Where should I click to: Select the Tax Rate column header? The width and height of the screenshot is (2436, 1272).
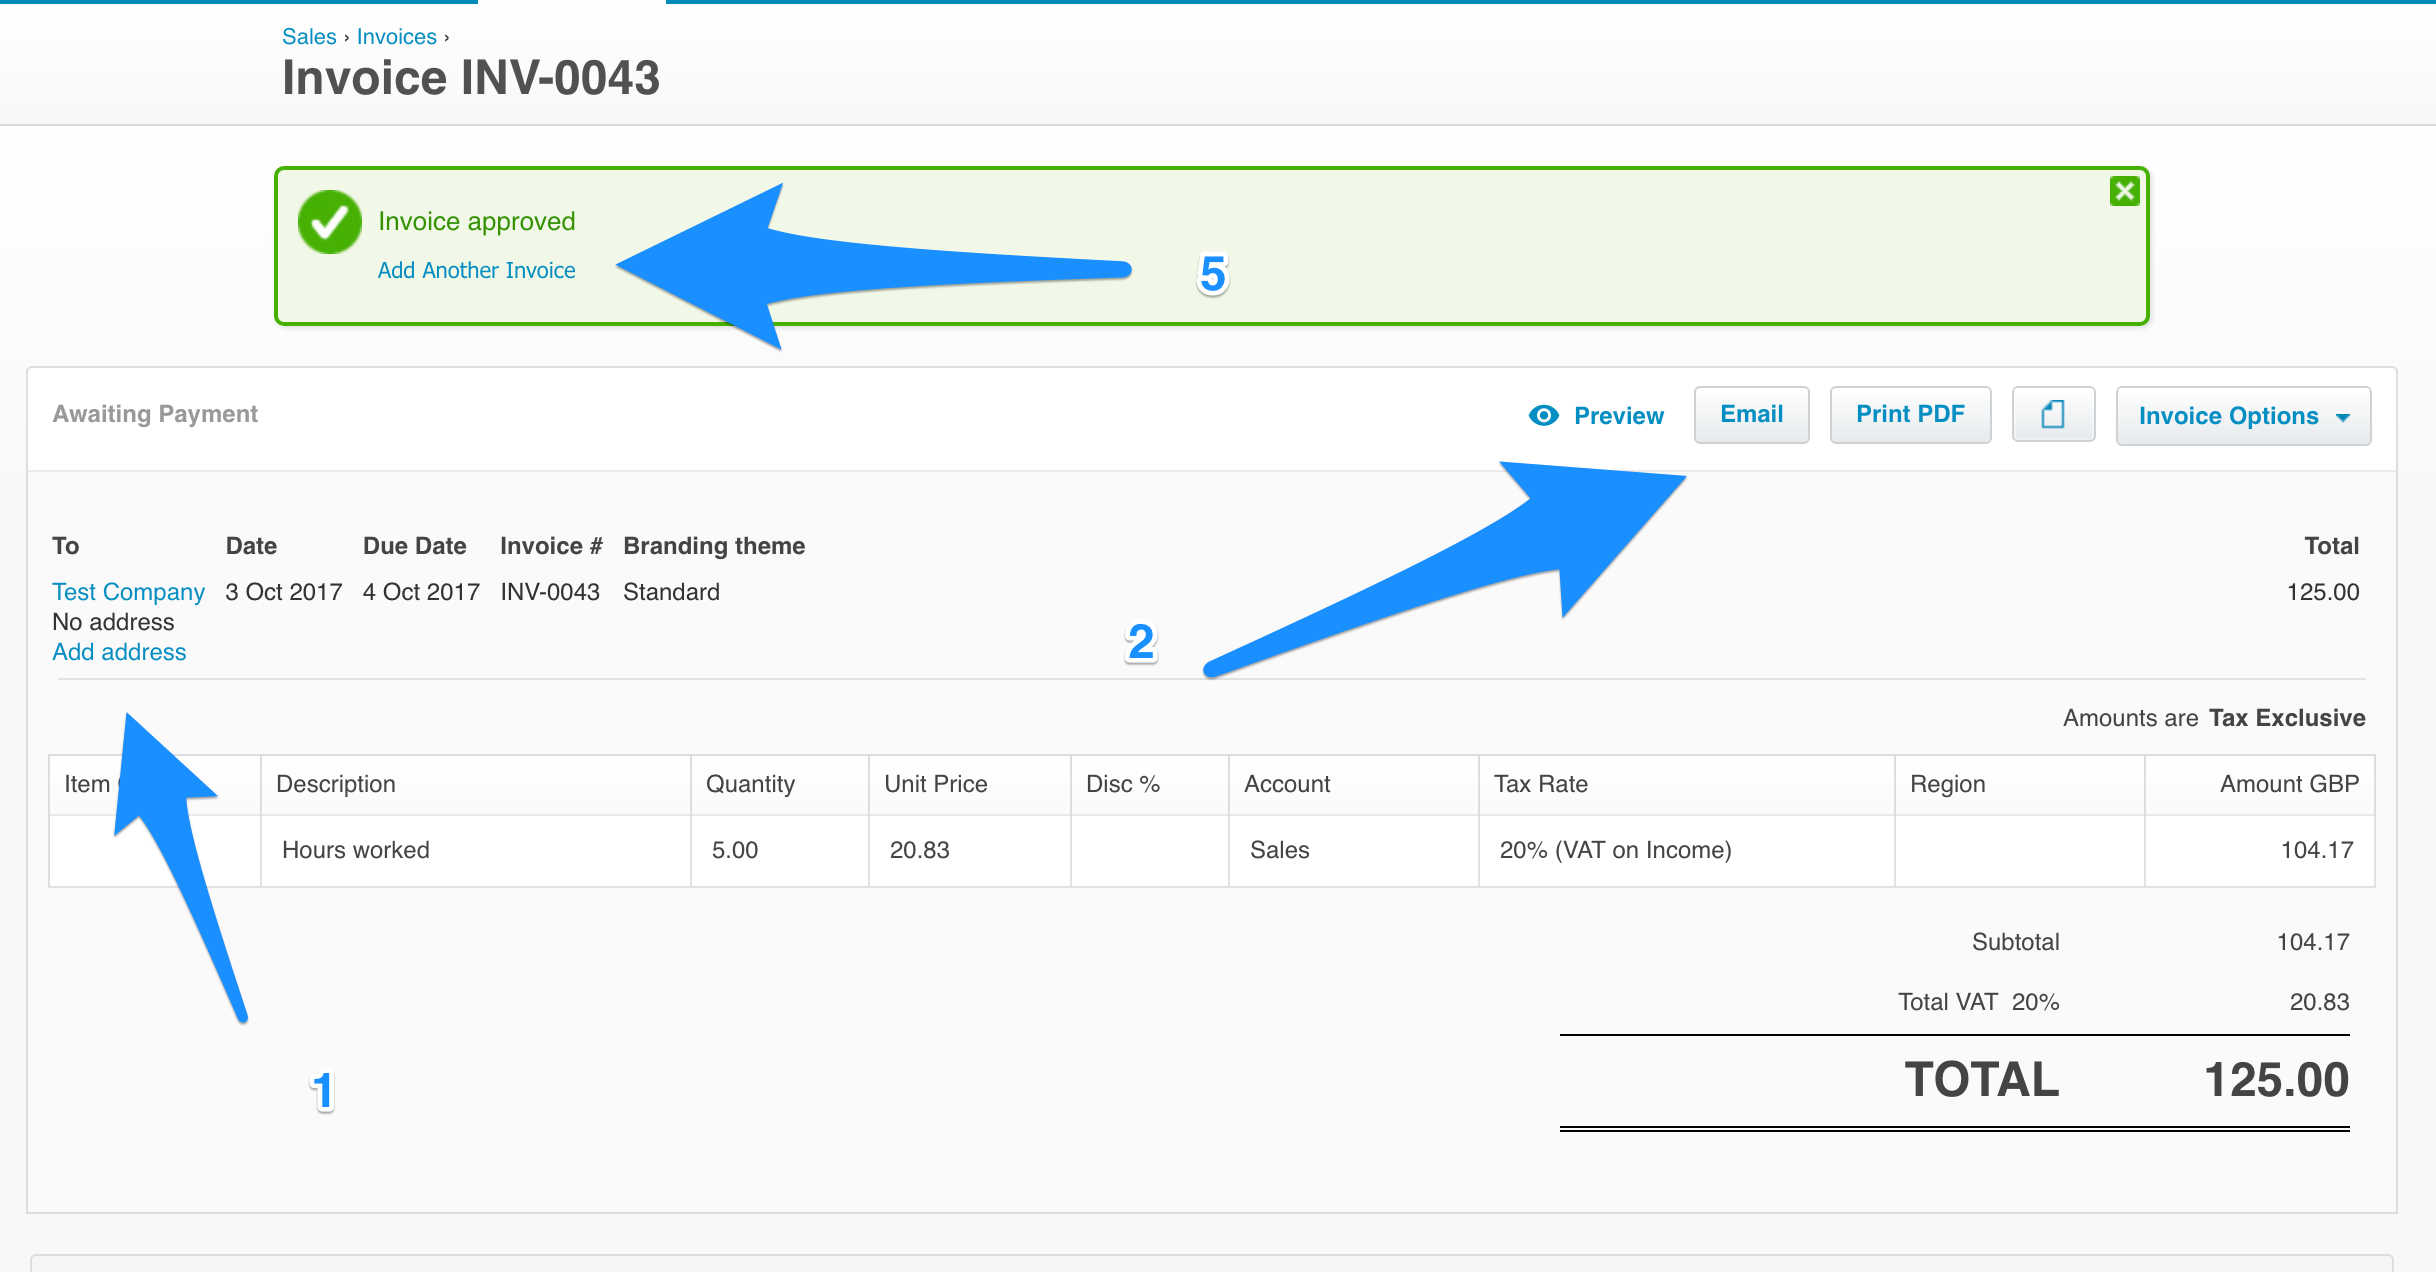click(1541, 783)
